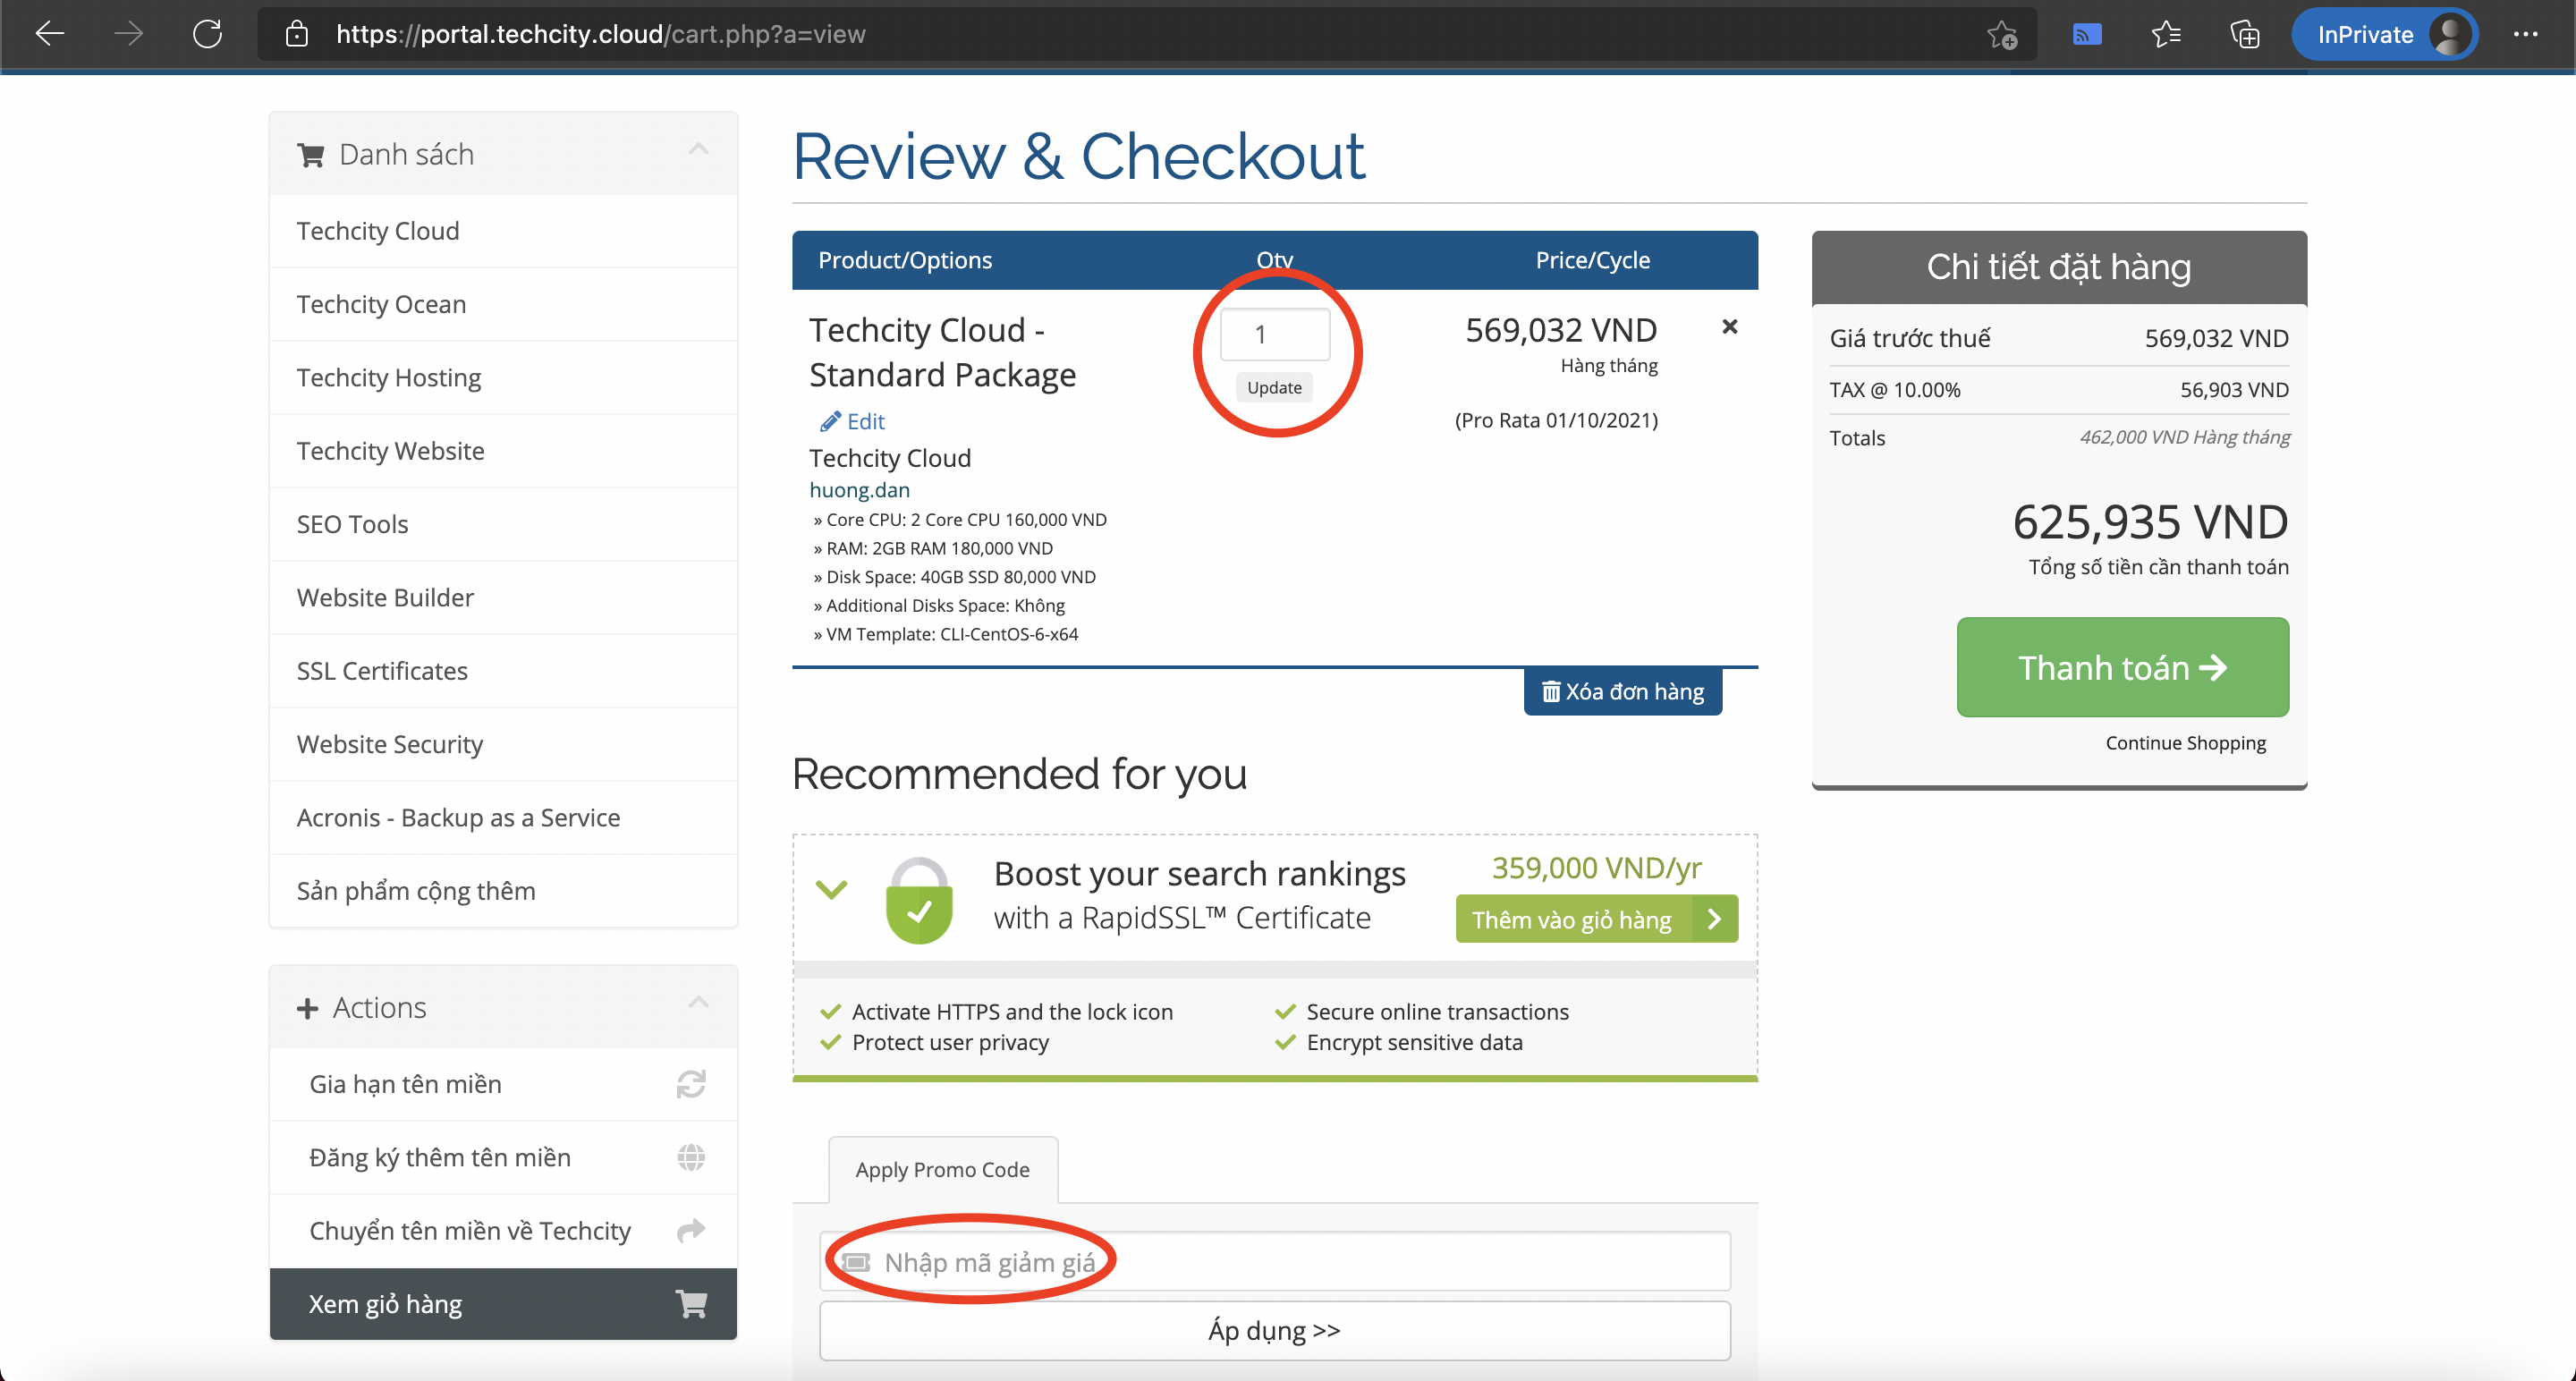Viewport: 2576px width, 1381px height.
Task: Open Xem giỏ hàng action
Action: [x=503, y=1304]
